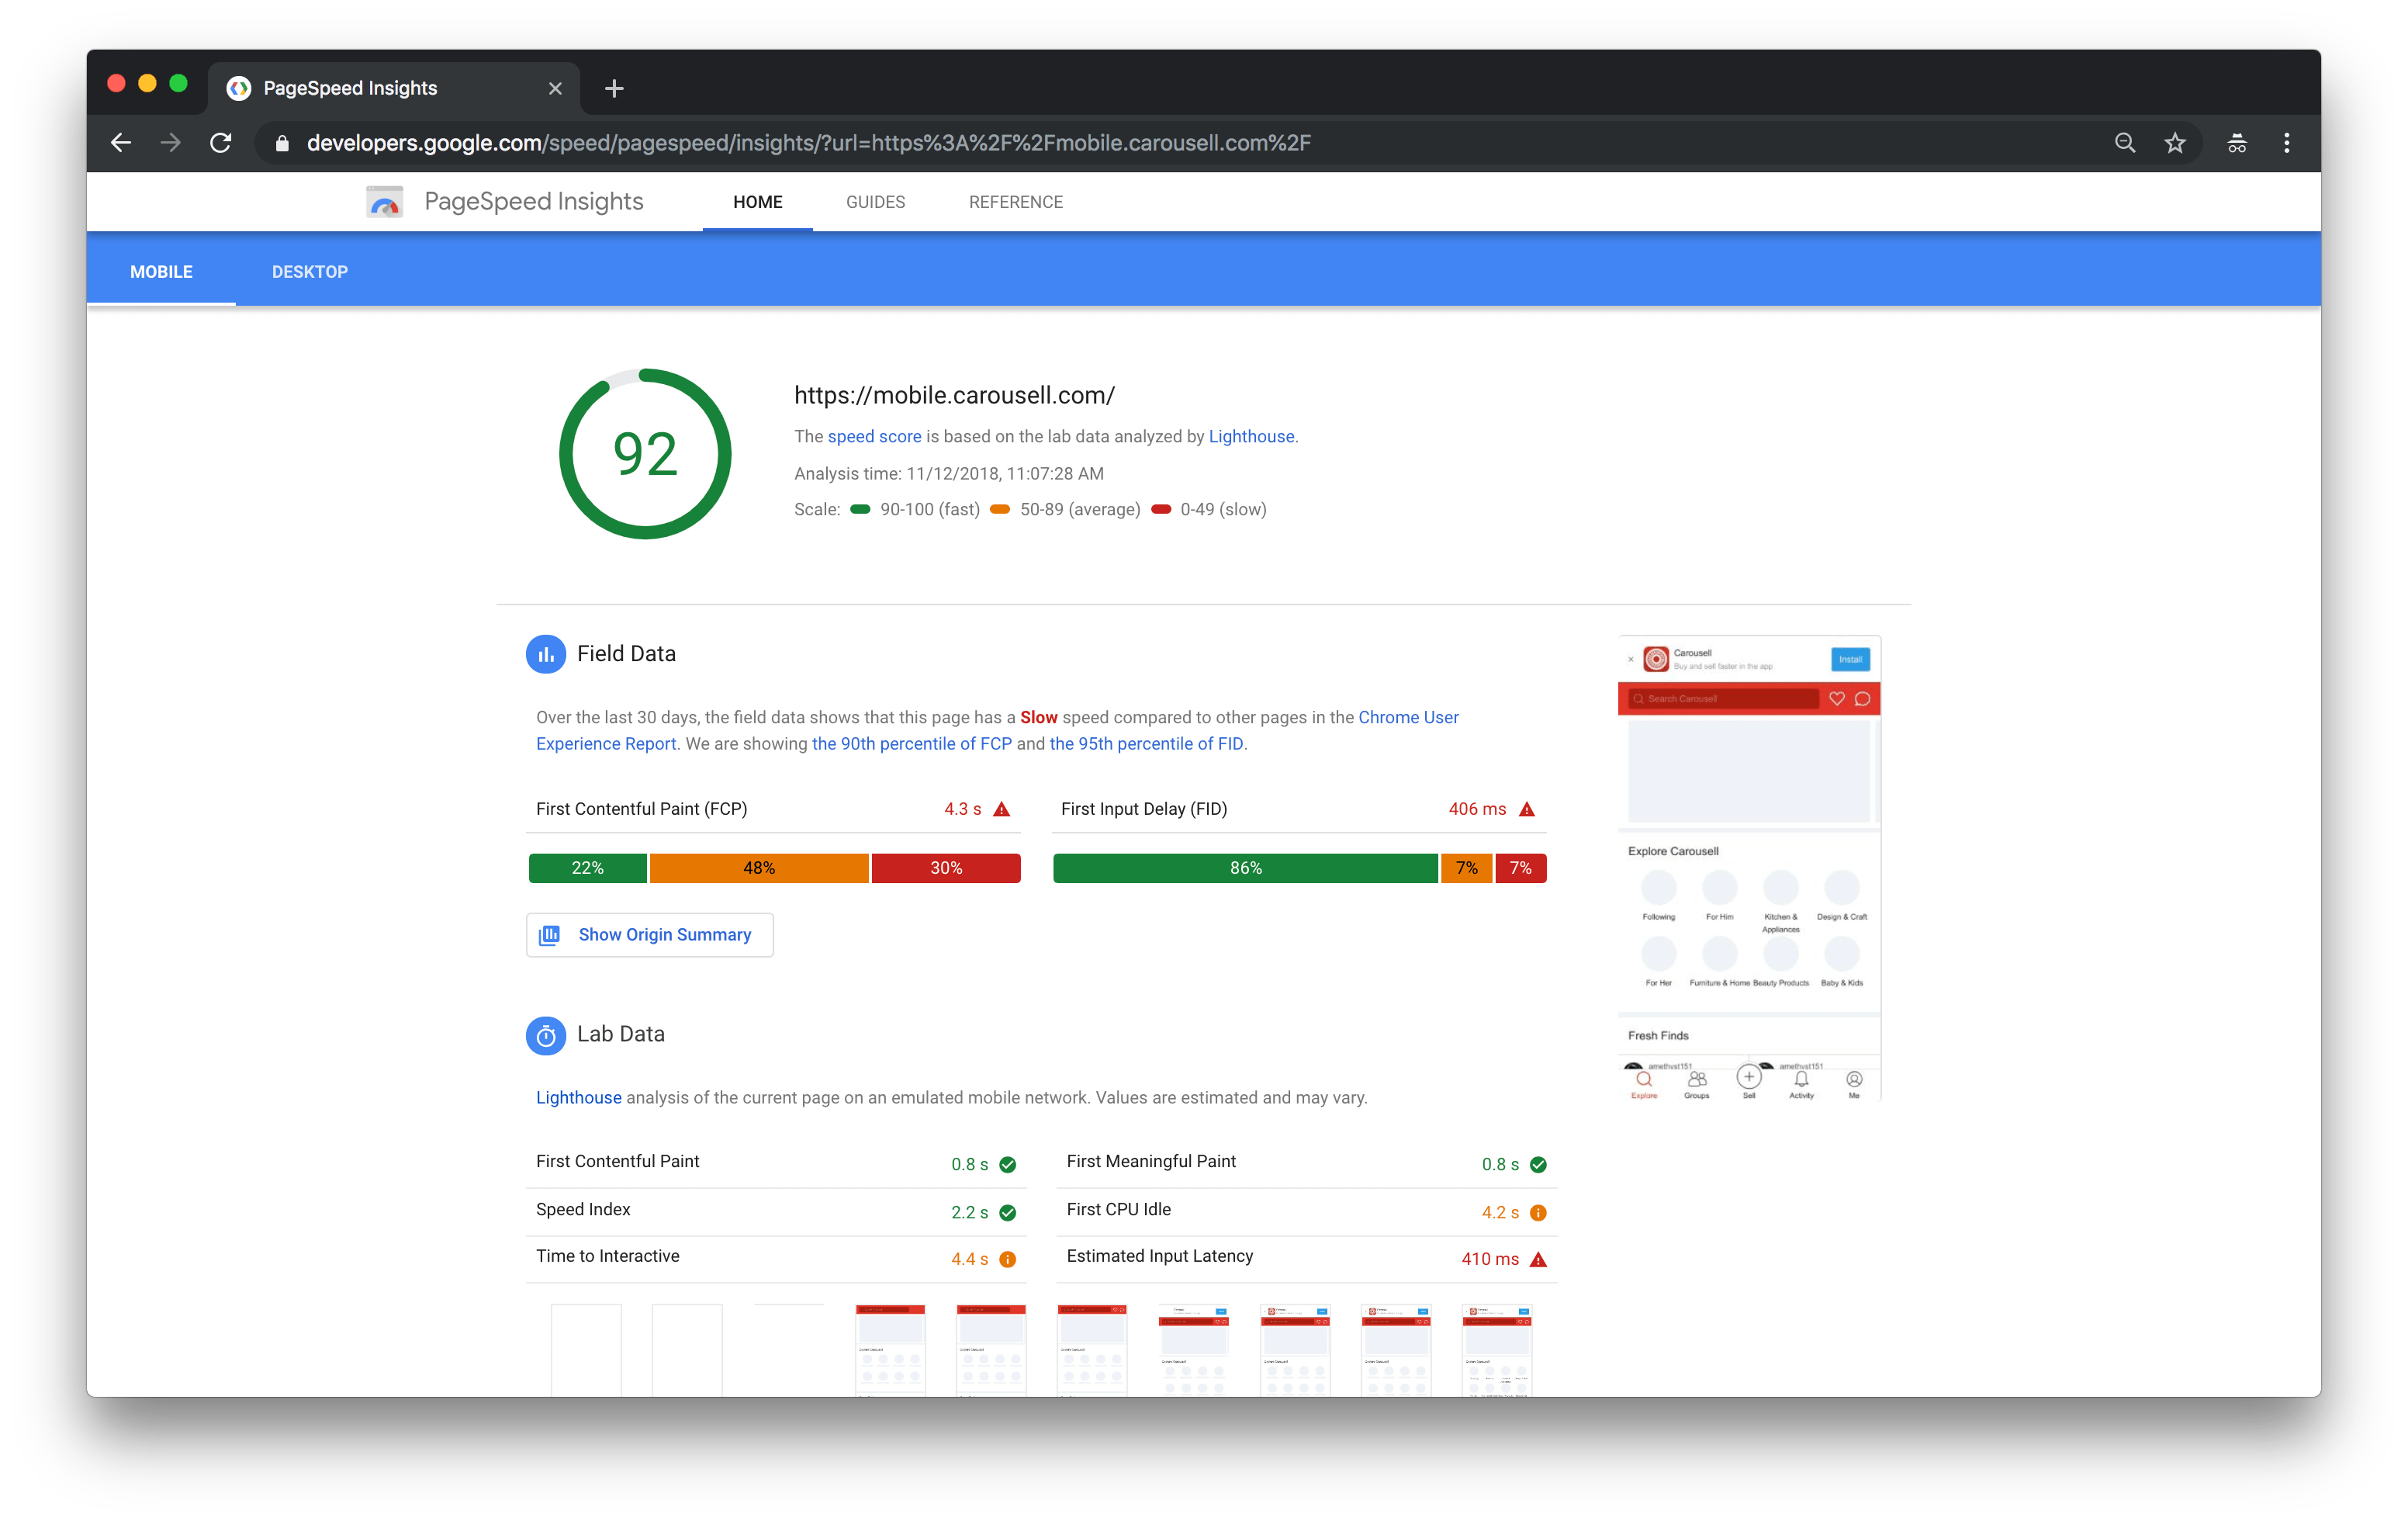Click green check next to Speed Index
2408x1521 pixels.
pos(1008,1212)
